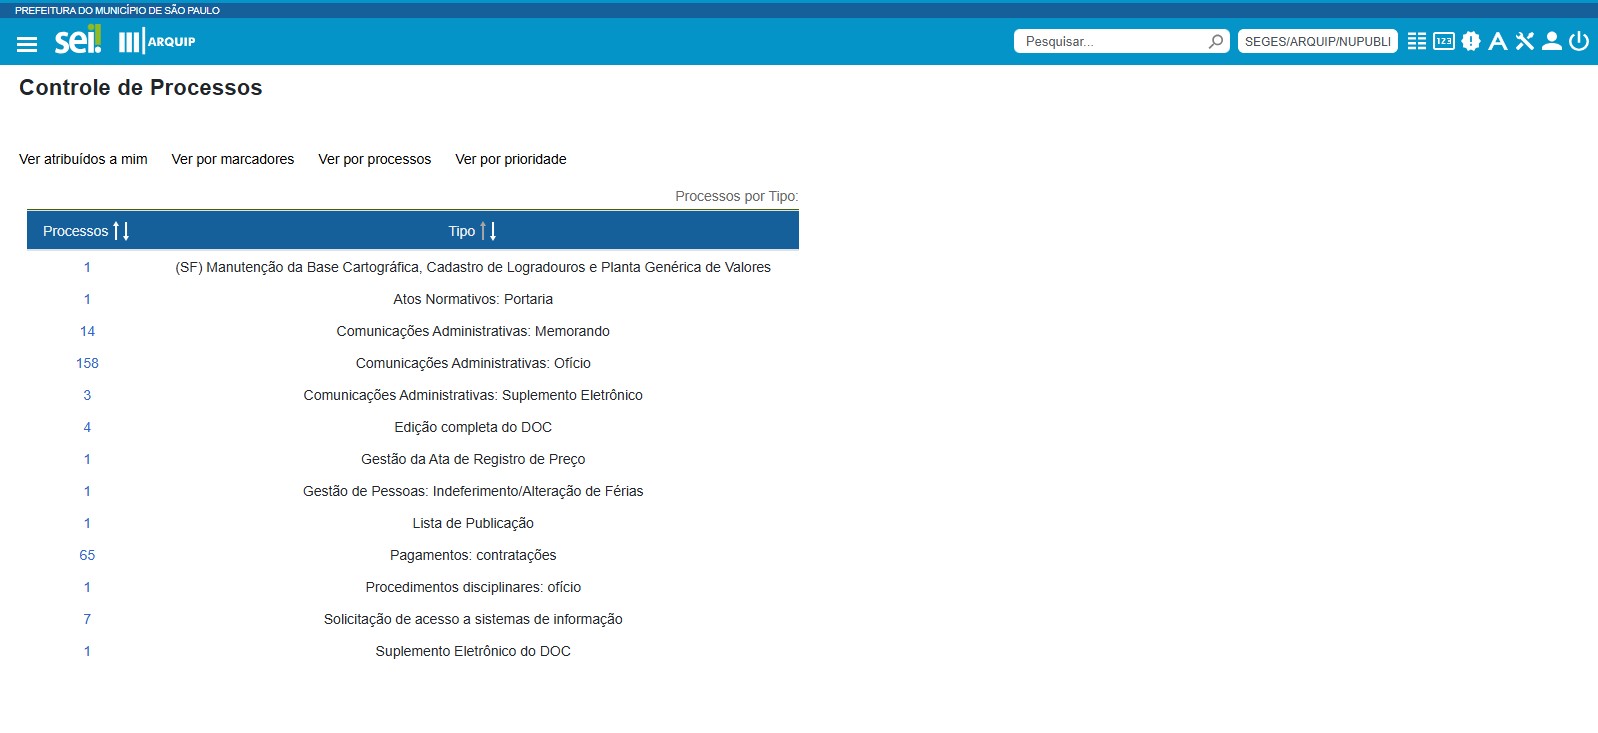Screen dimensions: 1598x733
Task: Sort Processos column ascending arrow
Action: click(x=116, y=231)
